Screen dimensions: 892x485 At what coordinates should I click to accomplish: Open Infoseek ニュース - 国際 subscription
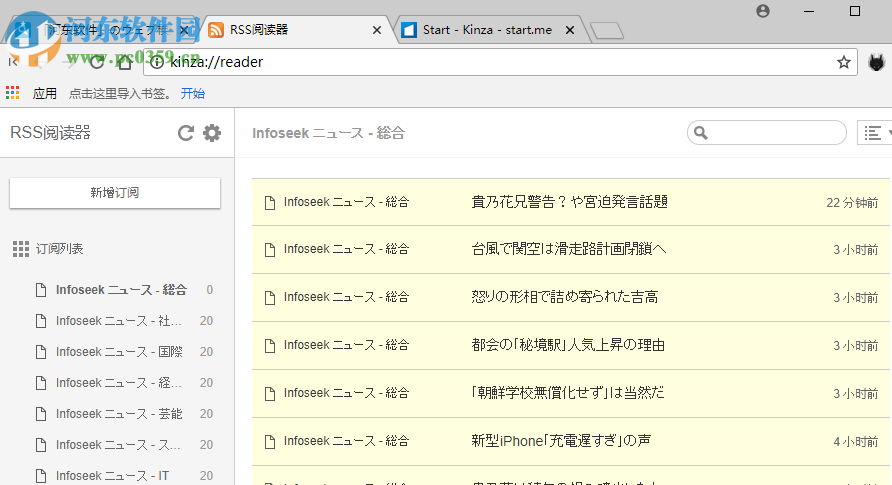pyautogui.click(x=119, y=352)
